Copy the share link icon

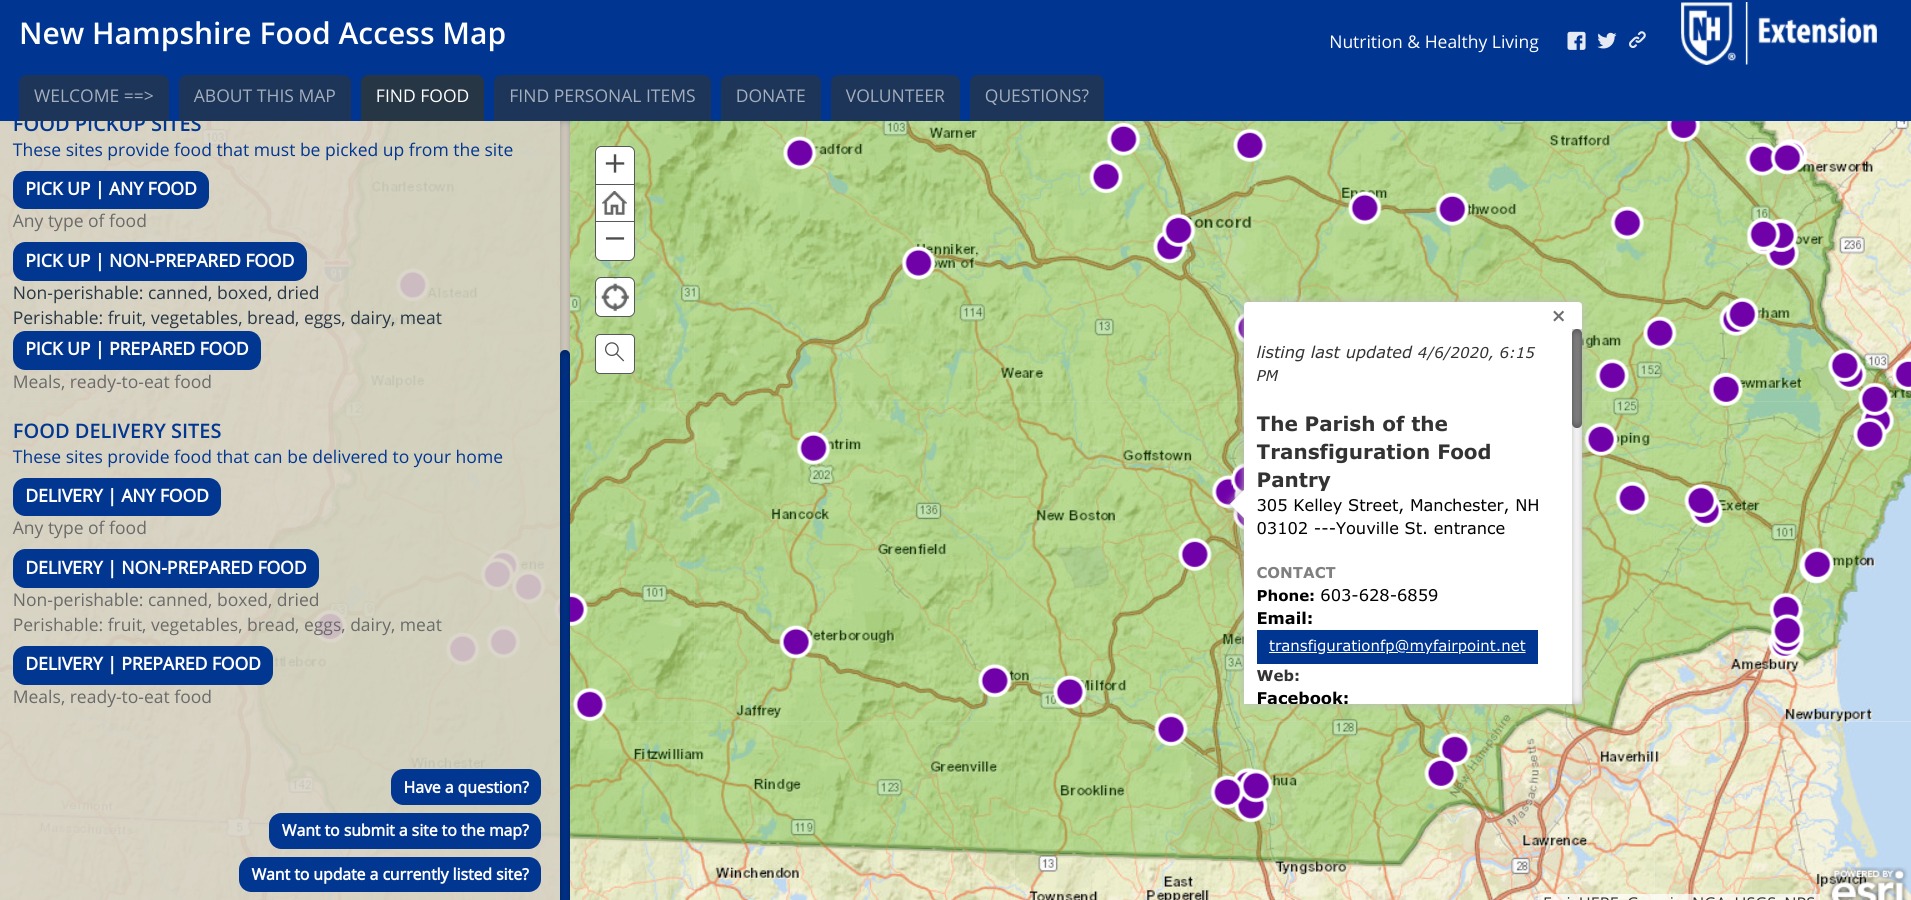1637,41
